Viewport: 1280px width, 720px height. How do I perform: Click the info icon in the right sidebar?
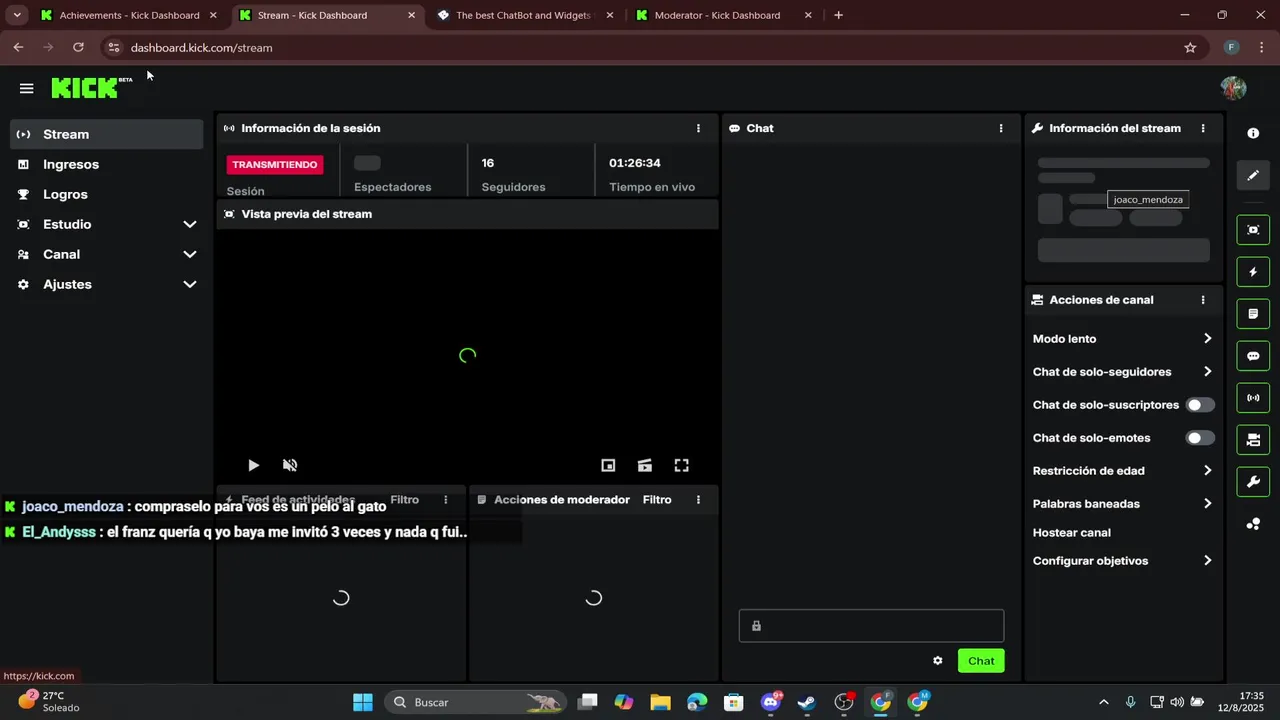pos(1253,133)
